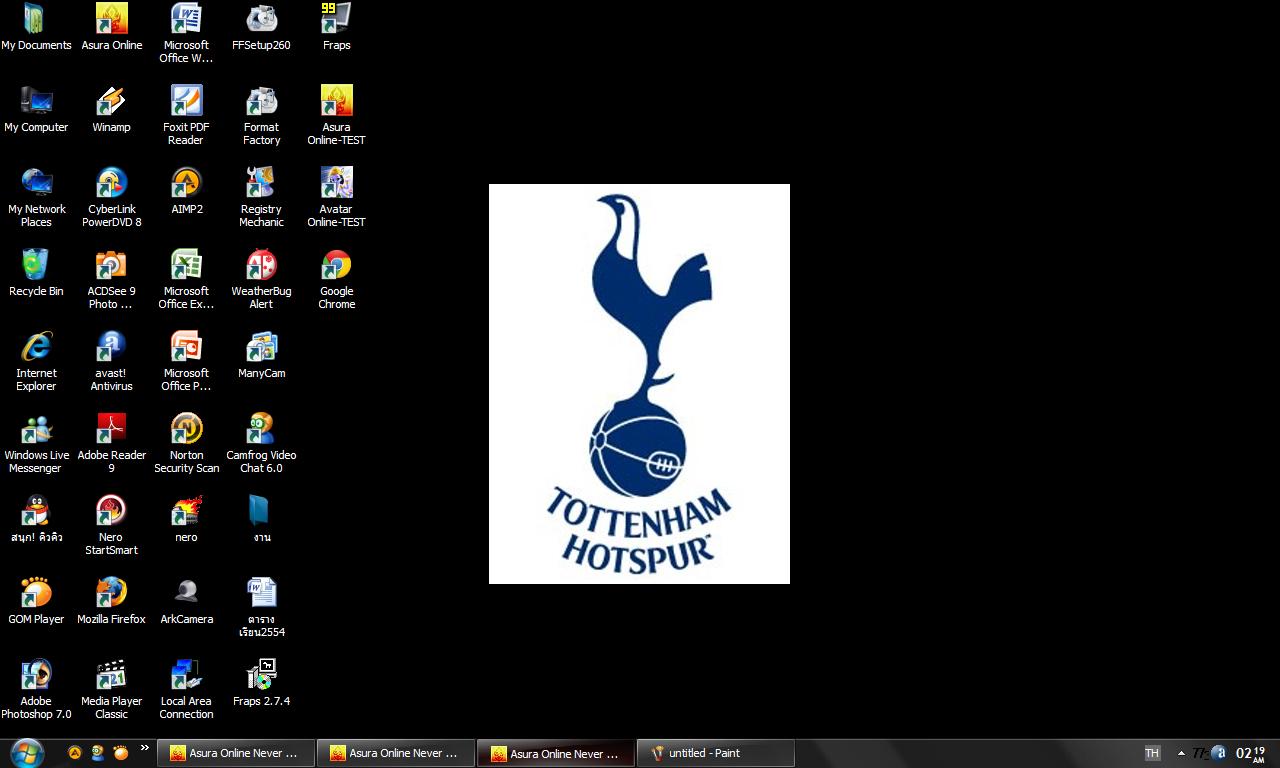
Task: Select the Asura Online-TEST shortcut
Action: pyautogui.click(x=336, y=115)
